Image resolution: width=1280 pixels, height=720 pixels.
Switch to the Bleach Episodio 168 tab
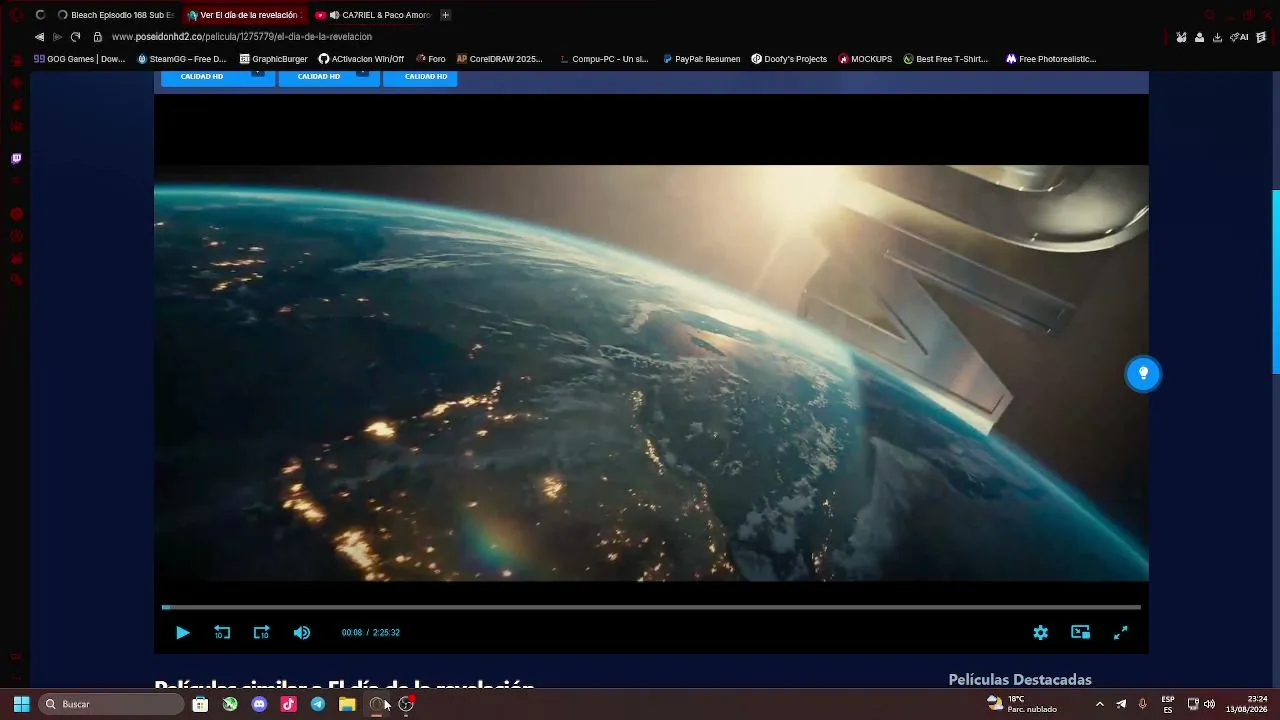click(x=115, y=15)
